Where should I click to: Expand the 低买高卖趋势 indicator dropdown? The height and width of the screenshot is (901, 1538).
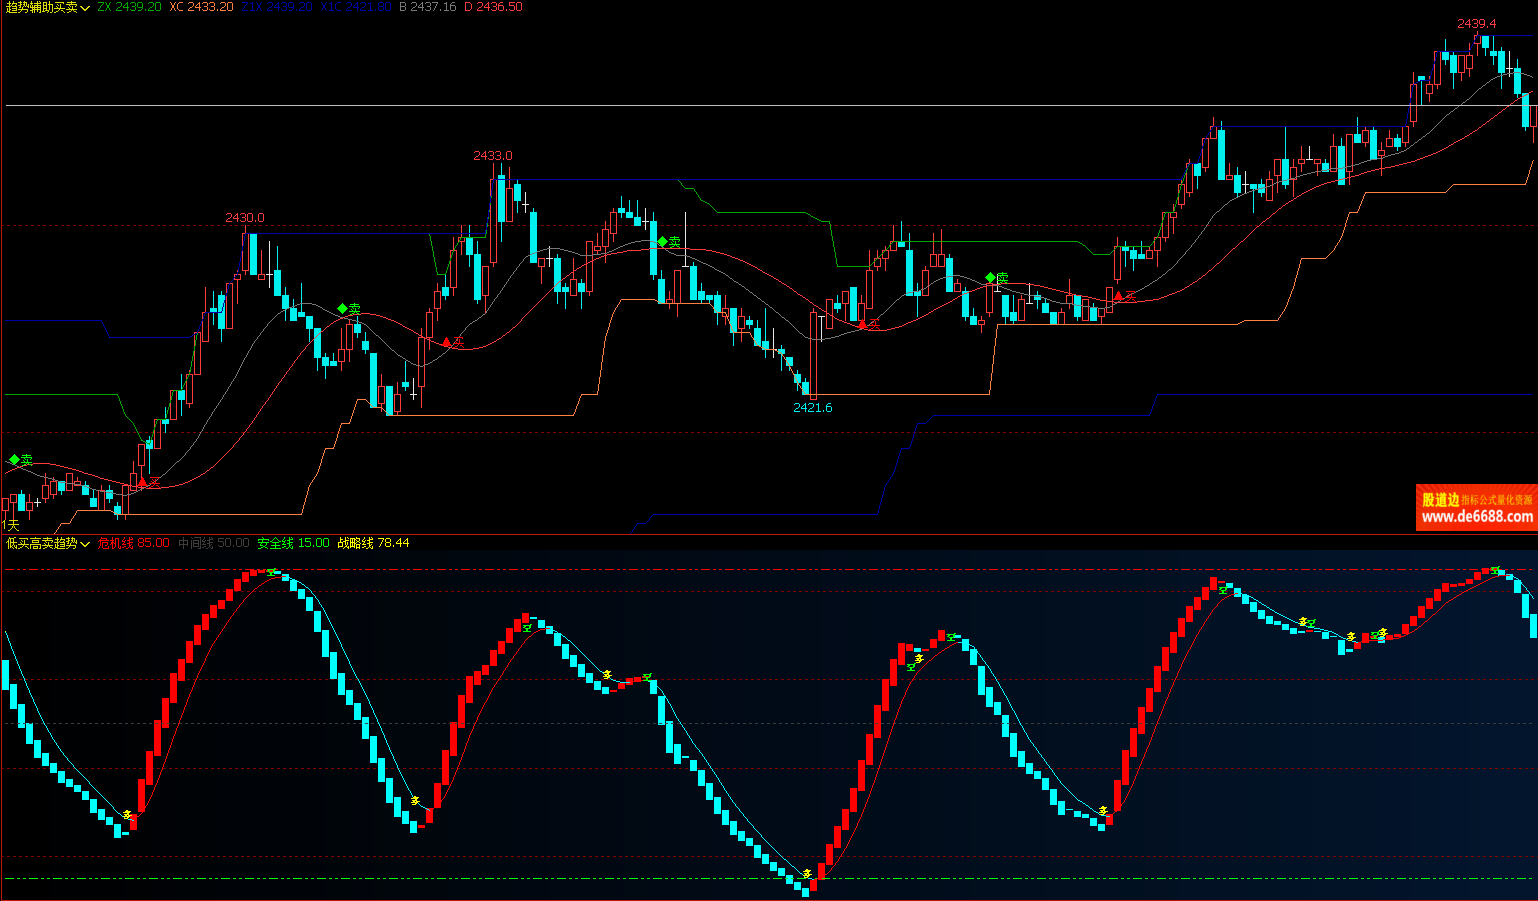click(x=85, y=544)
